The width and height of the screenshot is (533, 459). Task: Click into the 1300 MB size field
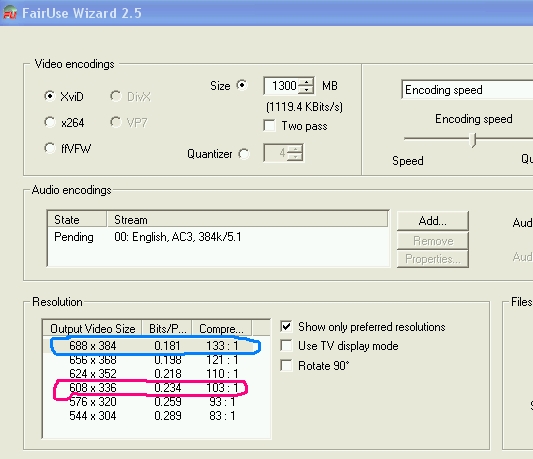coord(282,86)
